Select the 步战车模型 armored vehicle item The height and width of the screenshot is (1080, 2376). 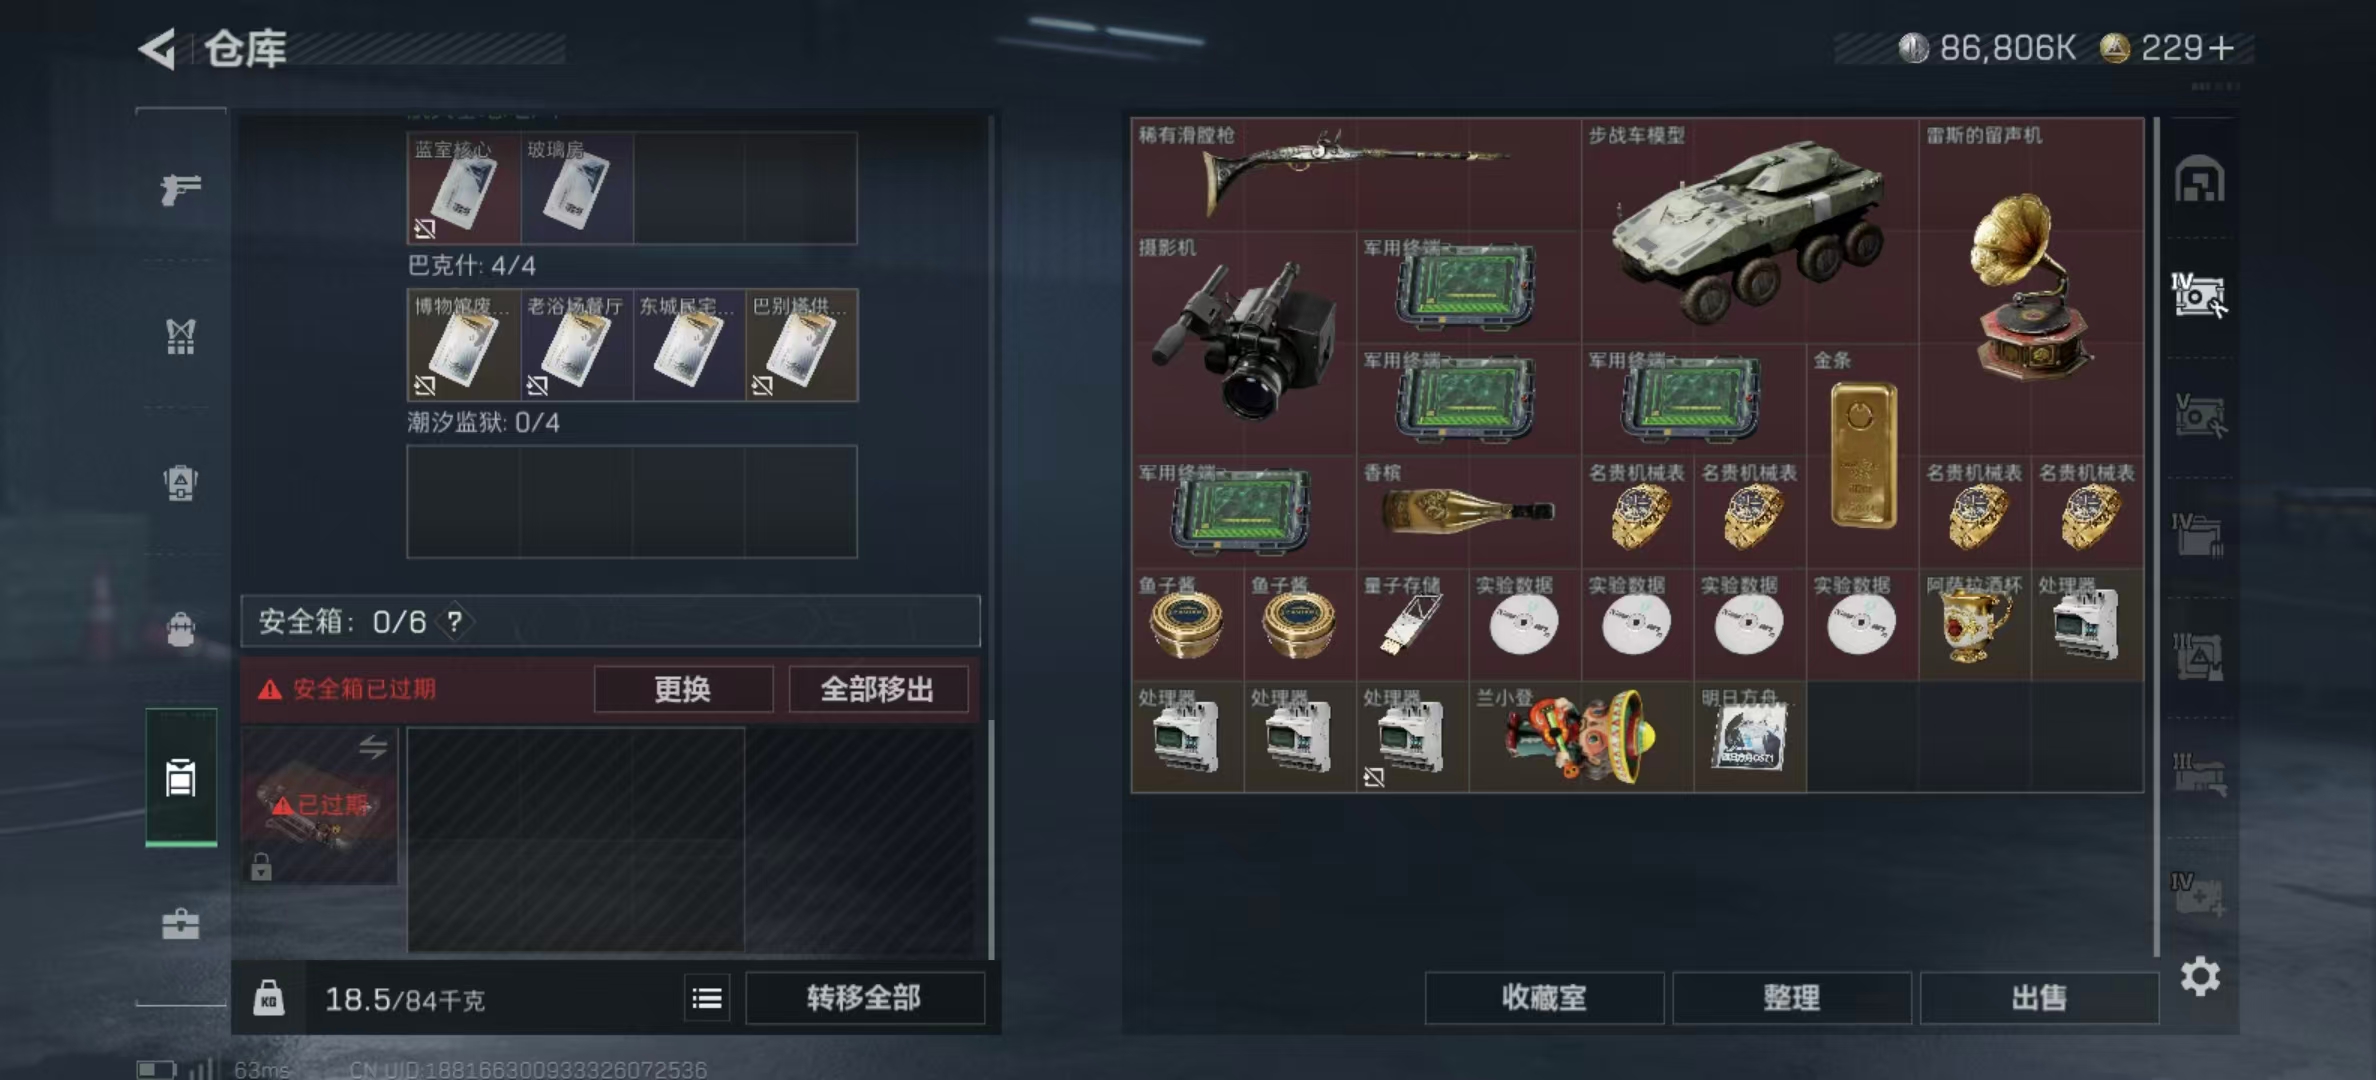(1750, 231)
